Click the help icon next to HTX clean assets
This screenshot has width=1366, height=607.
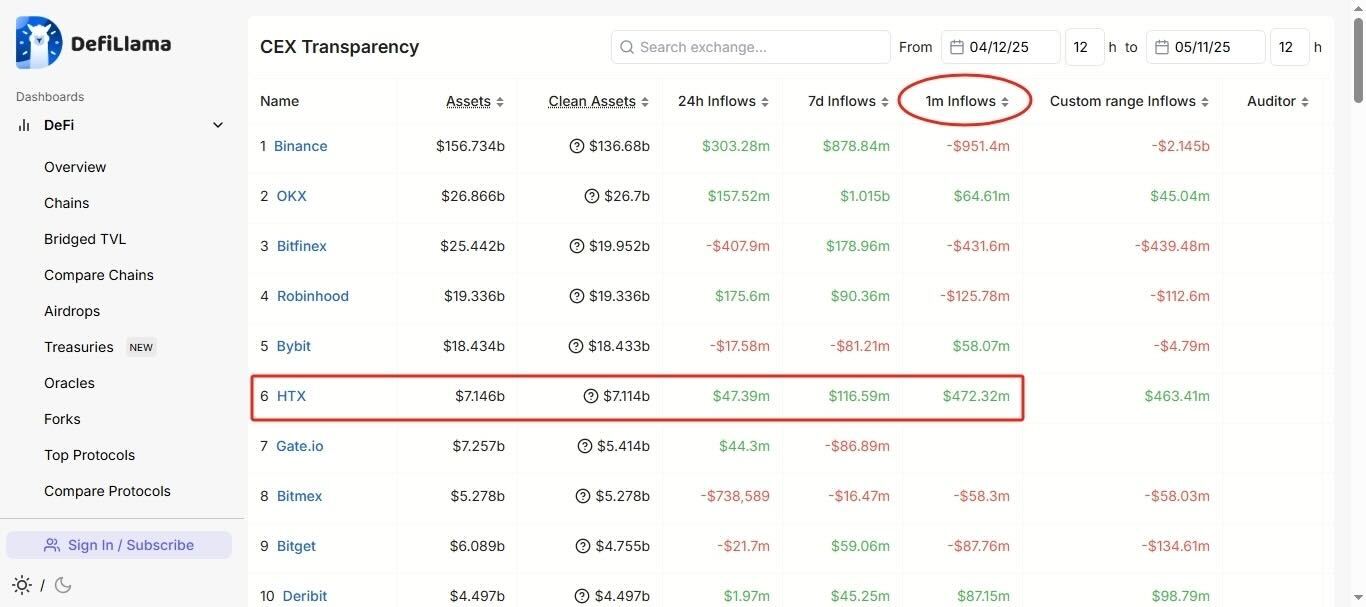coord(591,396)
